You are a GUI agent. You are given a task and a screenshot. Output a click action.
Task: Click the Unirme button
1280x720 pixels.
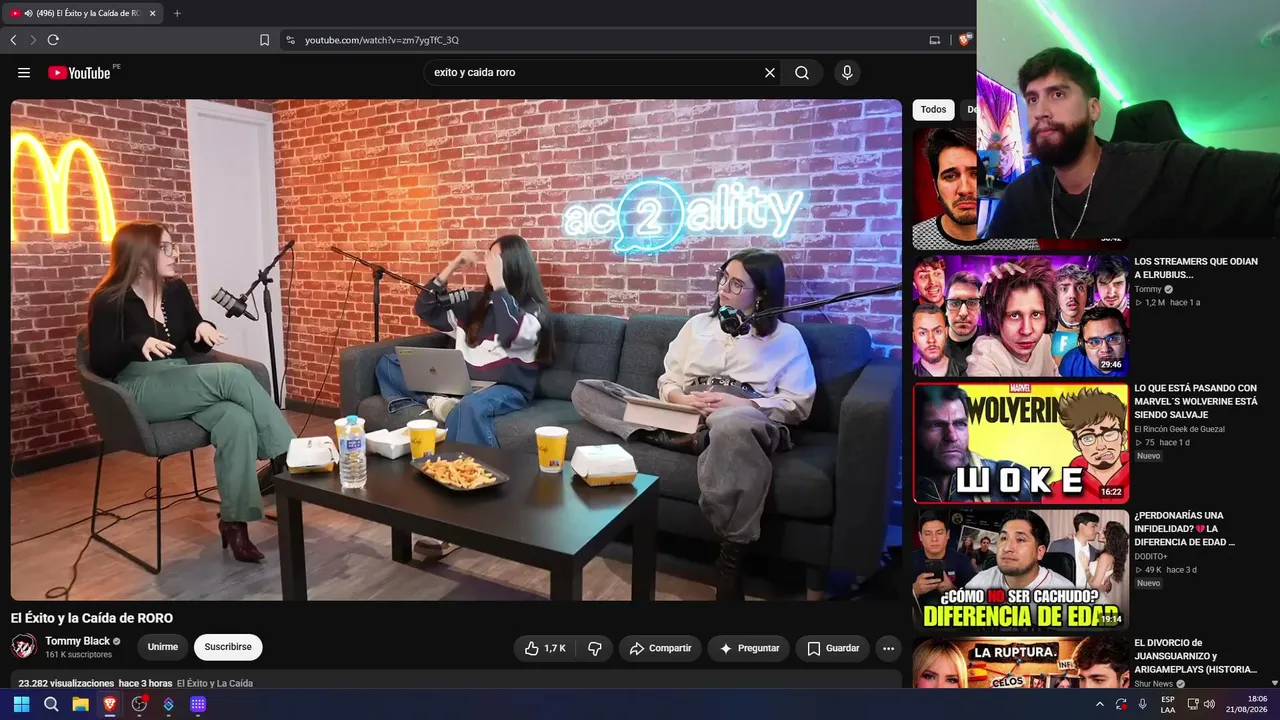163,647
